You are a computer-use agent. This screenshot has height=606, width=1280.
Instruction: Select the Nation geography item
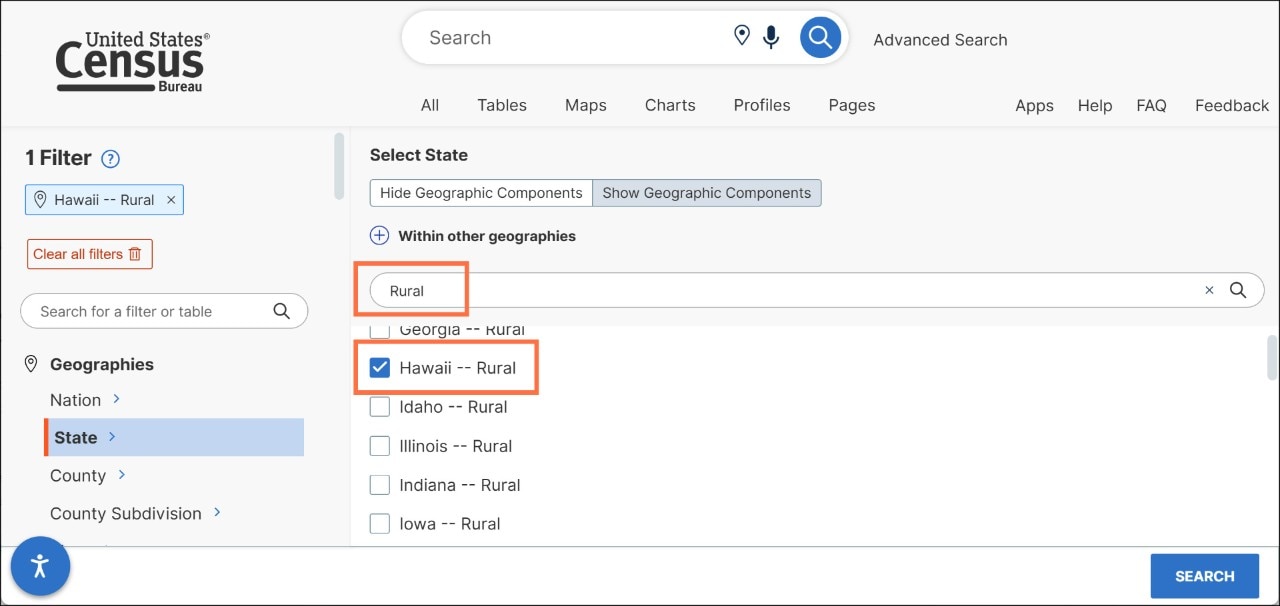pos(75,400)
